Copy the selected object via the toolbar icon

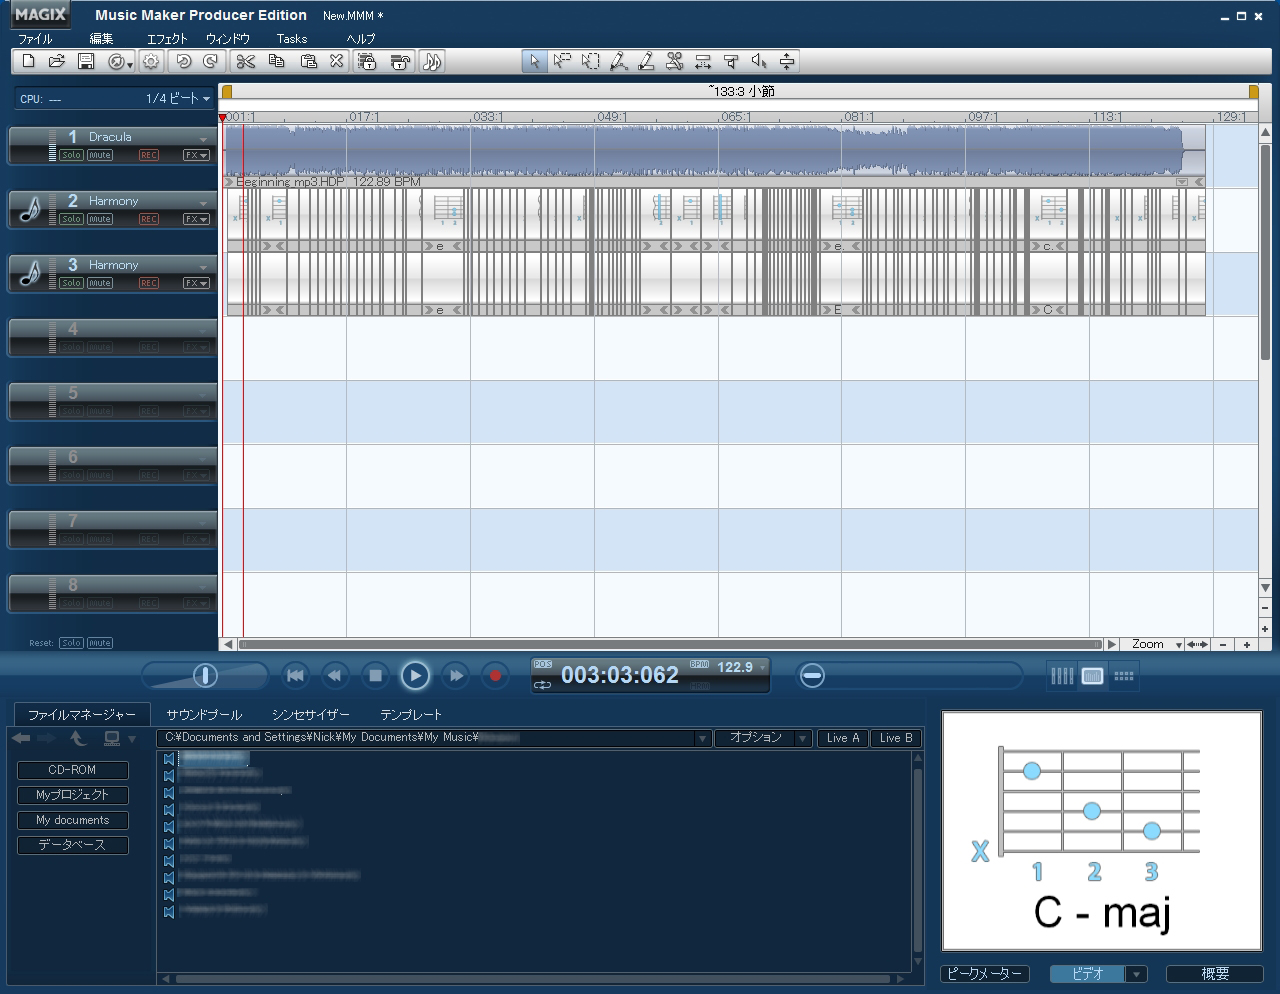[277, 61]
